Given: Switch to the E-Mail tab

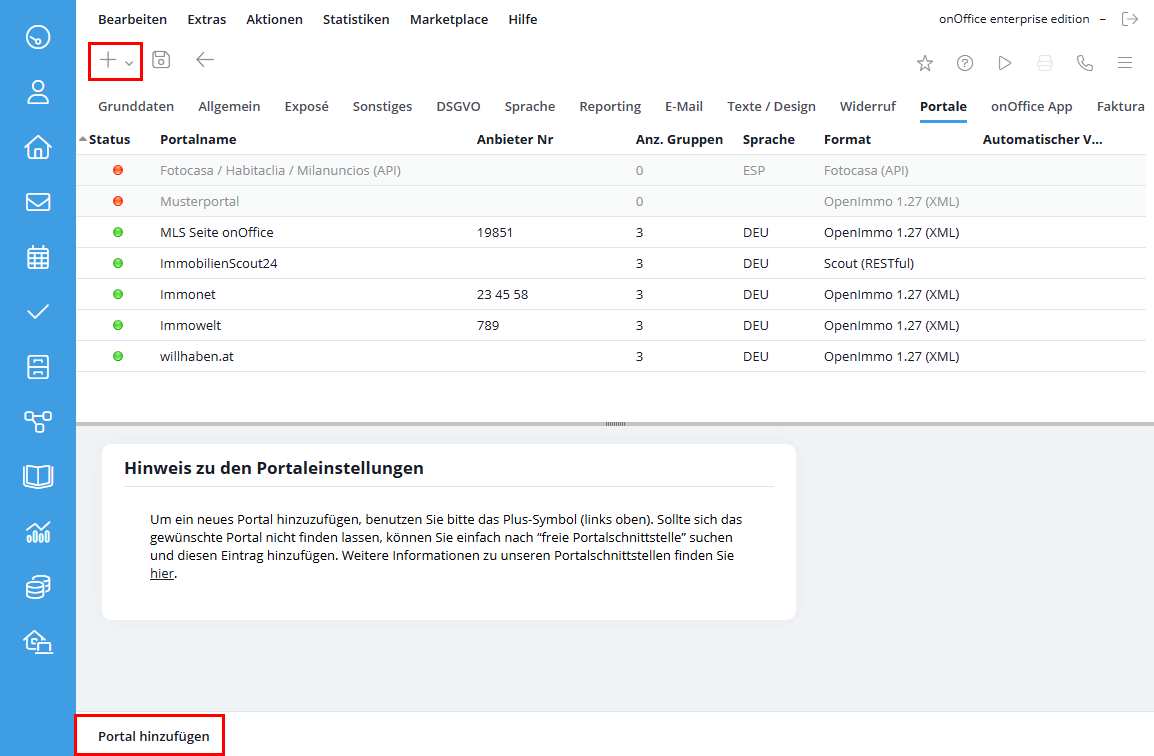Looking at the screenshot, I should tap(684, 107).
